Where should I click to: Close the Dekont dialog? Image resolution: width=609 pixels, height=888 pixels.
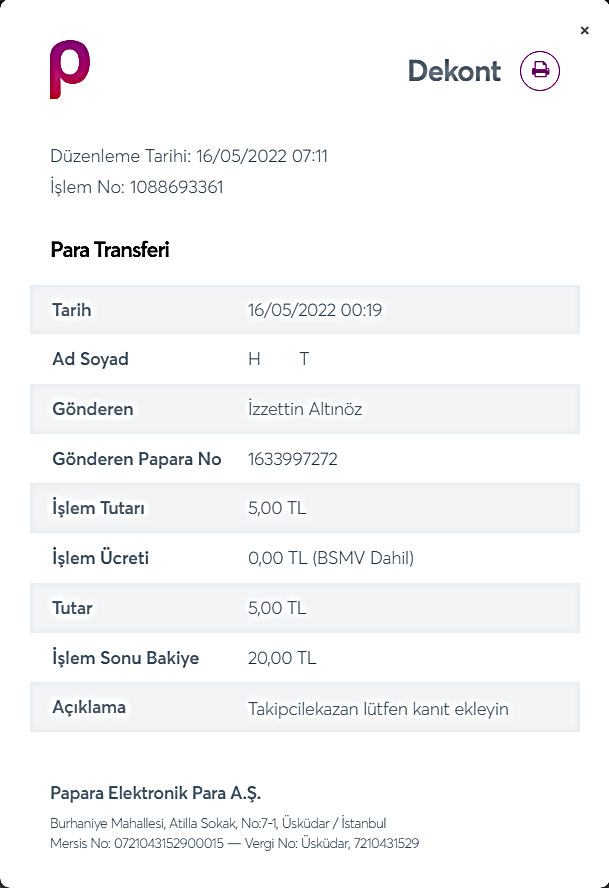(585, 31)
